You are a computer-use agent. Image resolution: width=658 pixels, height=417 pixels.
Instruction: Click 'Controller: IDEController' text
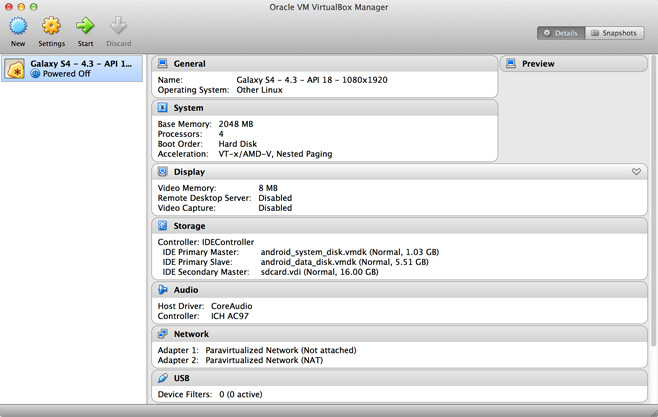(206, 242)
